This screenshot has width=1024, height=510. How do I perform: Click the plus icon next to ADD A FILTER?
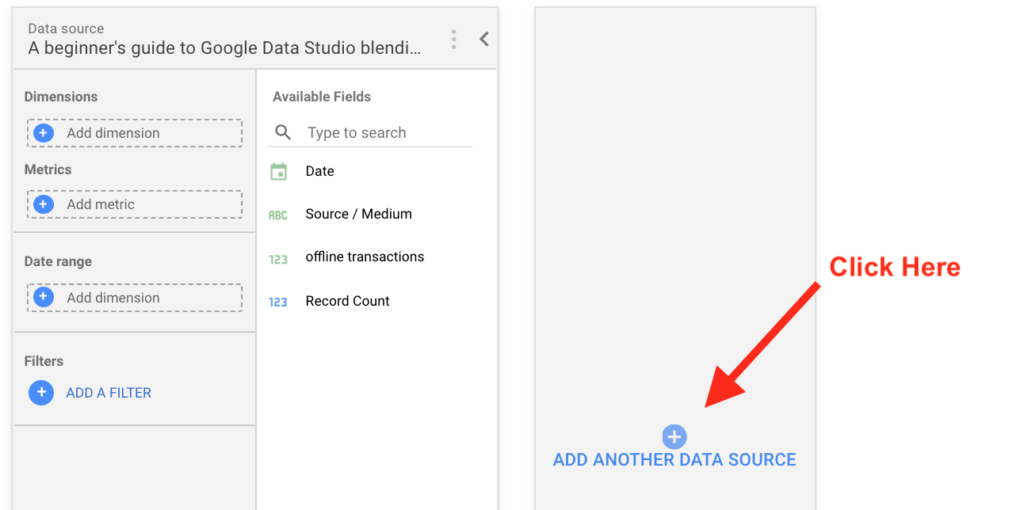point(41,393)
